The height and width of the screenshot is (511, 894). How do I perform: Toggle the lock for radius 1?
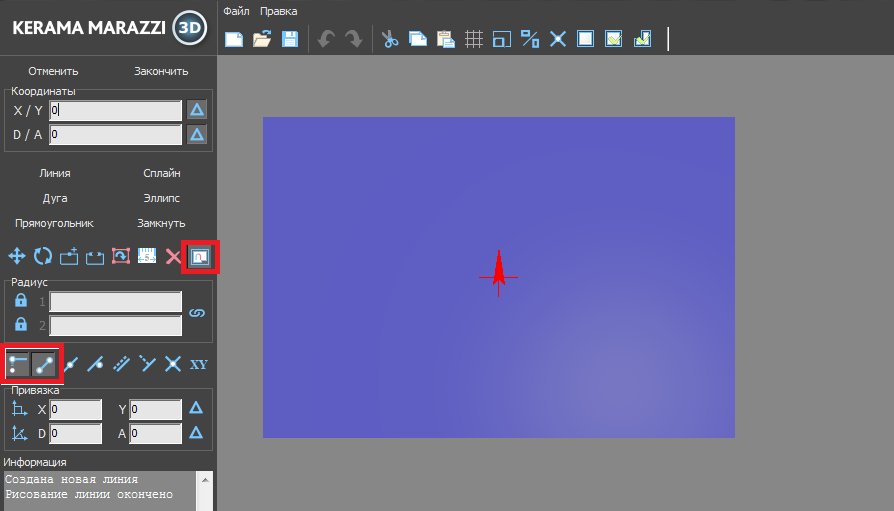[x=21, y=300]
